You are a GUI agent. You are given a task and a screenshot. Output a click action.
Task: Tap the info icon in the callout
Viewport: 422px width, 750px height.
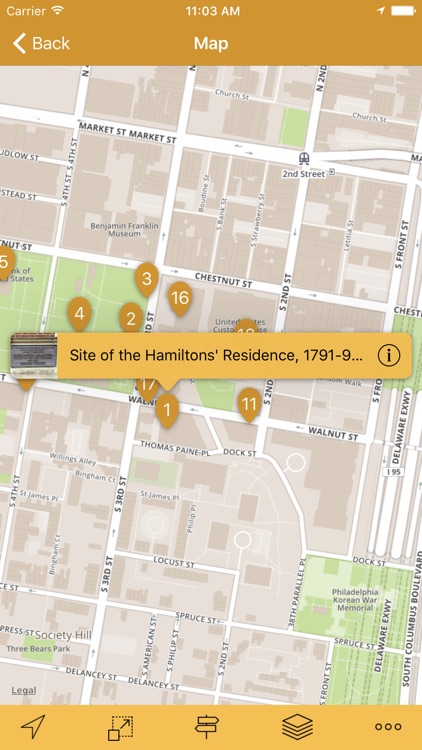pos(389,355)
